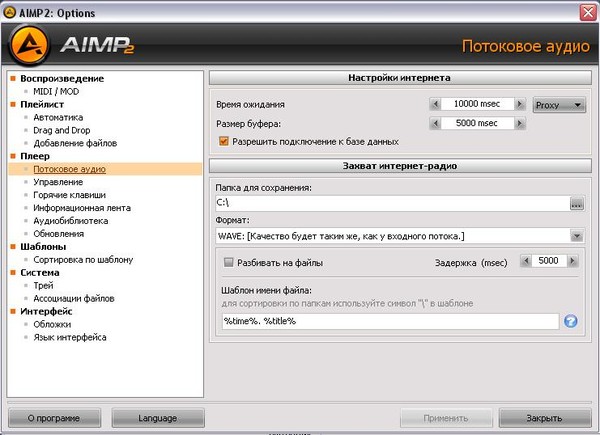Click the Language button
The image size is (600, 435).
pyautogui.click(x=158, y=418)
